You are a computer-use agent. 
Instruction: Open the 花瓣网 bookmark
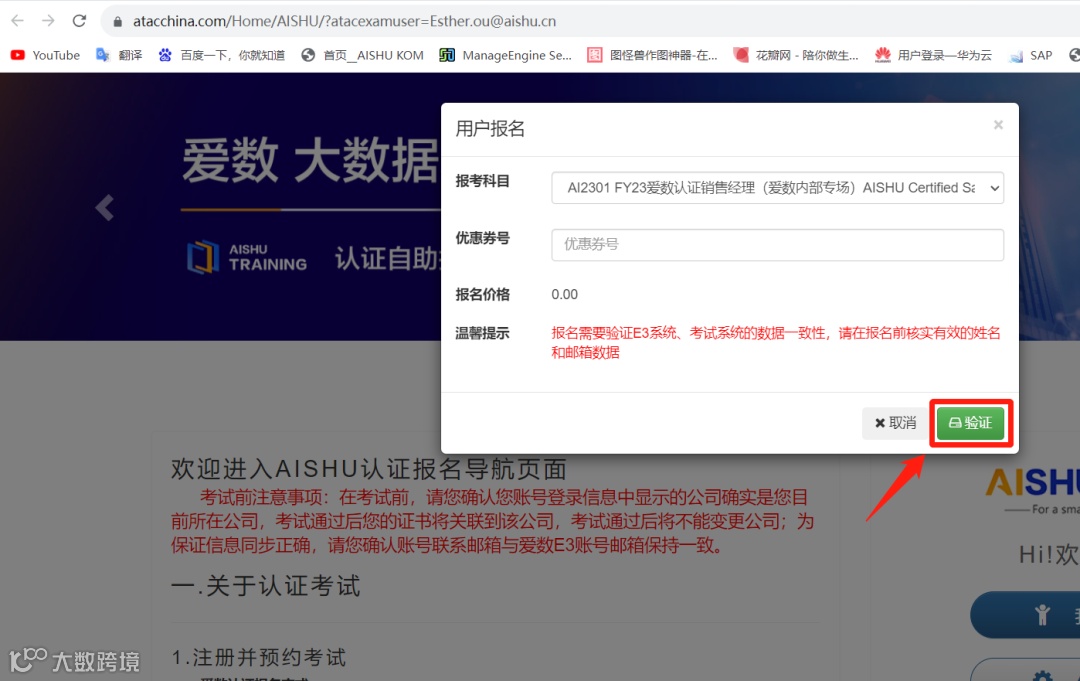pyautogui.click(x=796, y=55)
